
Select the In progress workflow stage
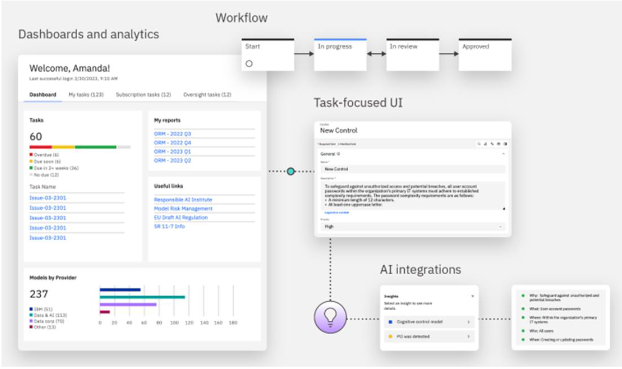pos(340,55)
